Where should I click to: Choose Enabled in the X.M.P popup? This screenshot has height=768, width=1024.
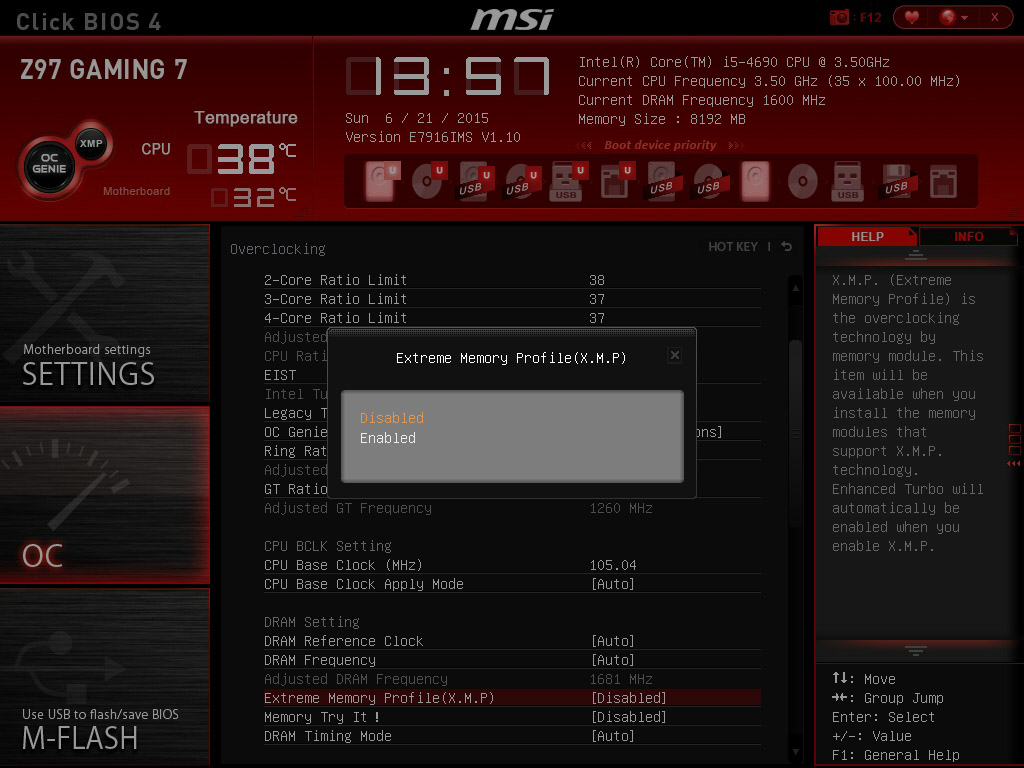(388, 438)
